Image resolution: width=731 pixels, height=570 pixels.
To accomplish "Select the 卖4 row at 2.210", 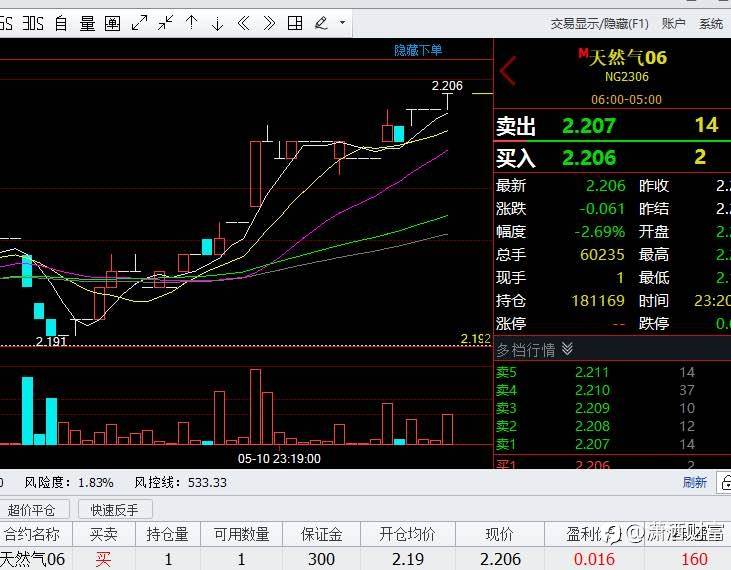I will click(612, 390).
